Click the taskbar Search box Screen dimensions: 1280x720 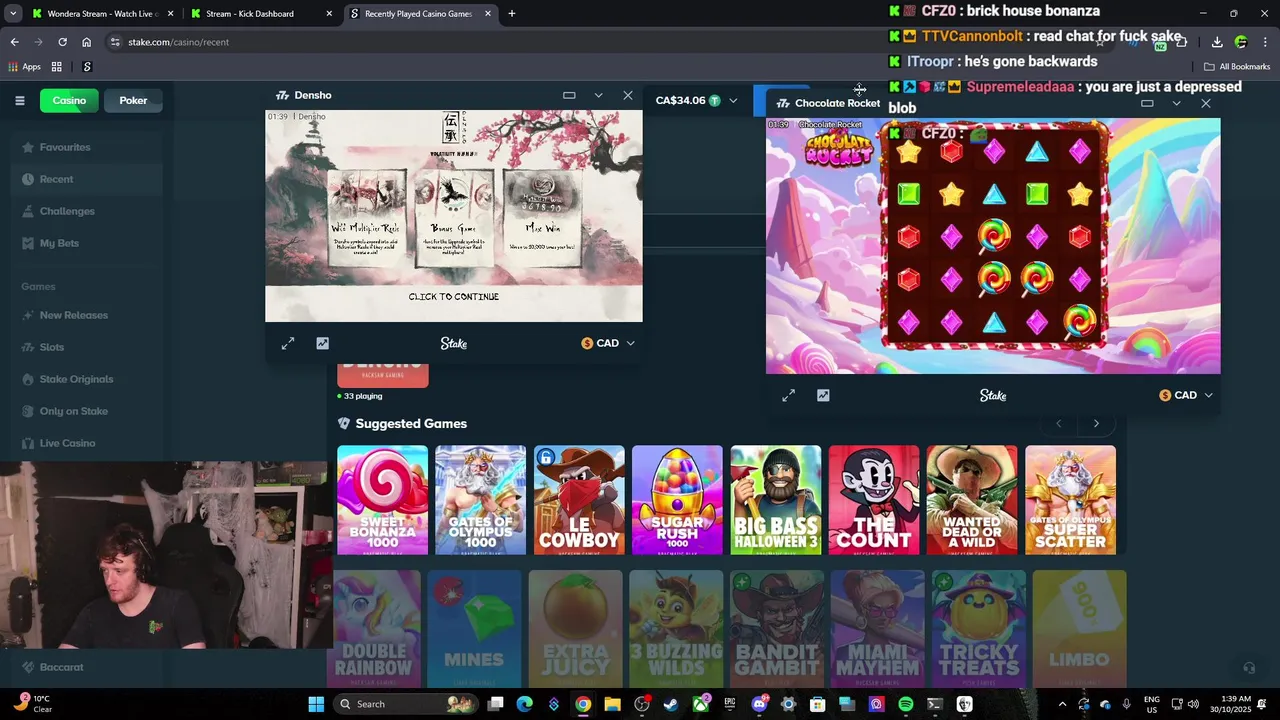(404, 704)
